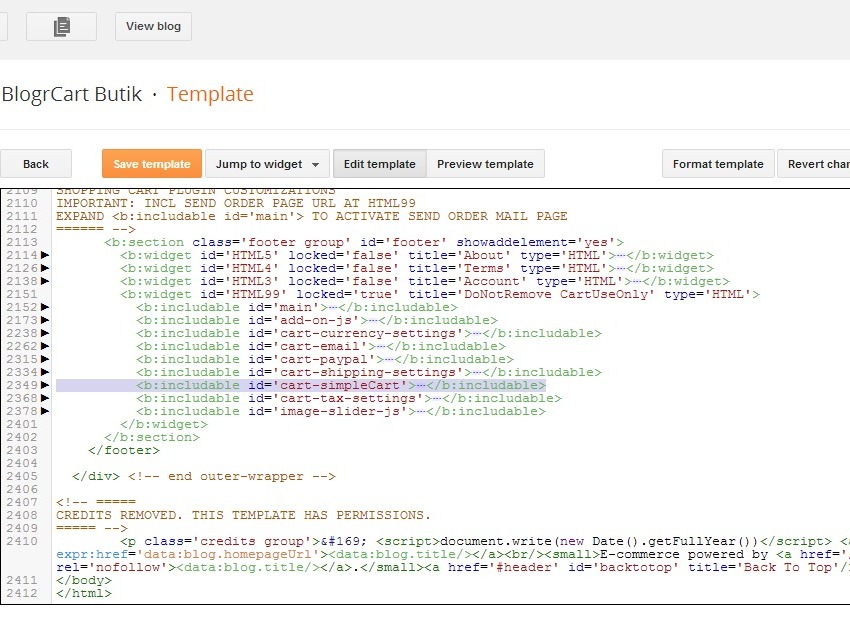Click the folded marker in add-on-js line
Viewport: 850px width, 626px height.
pyautogui.click(x=373, y=320)
